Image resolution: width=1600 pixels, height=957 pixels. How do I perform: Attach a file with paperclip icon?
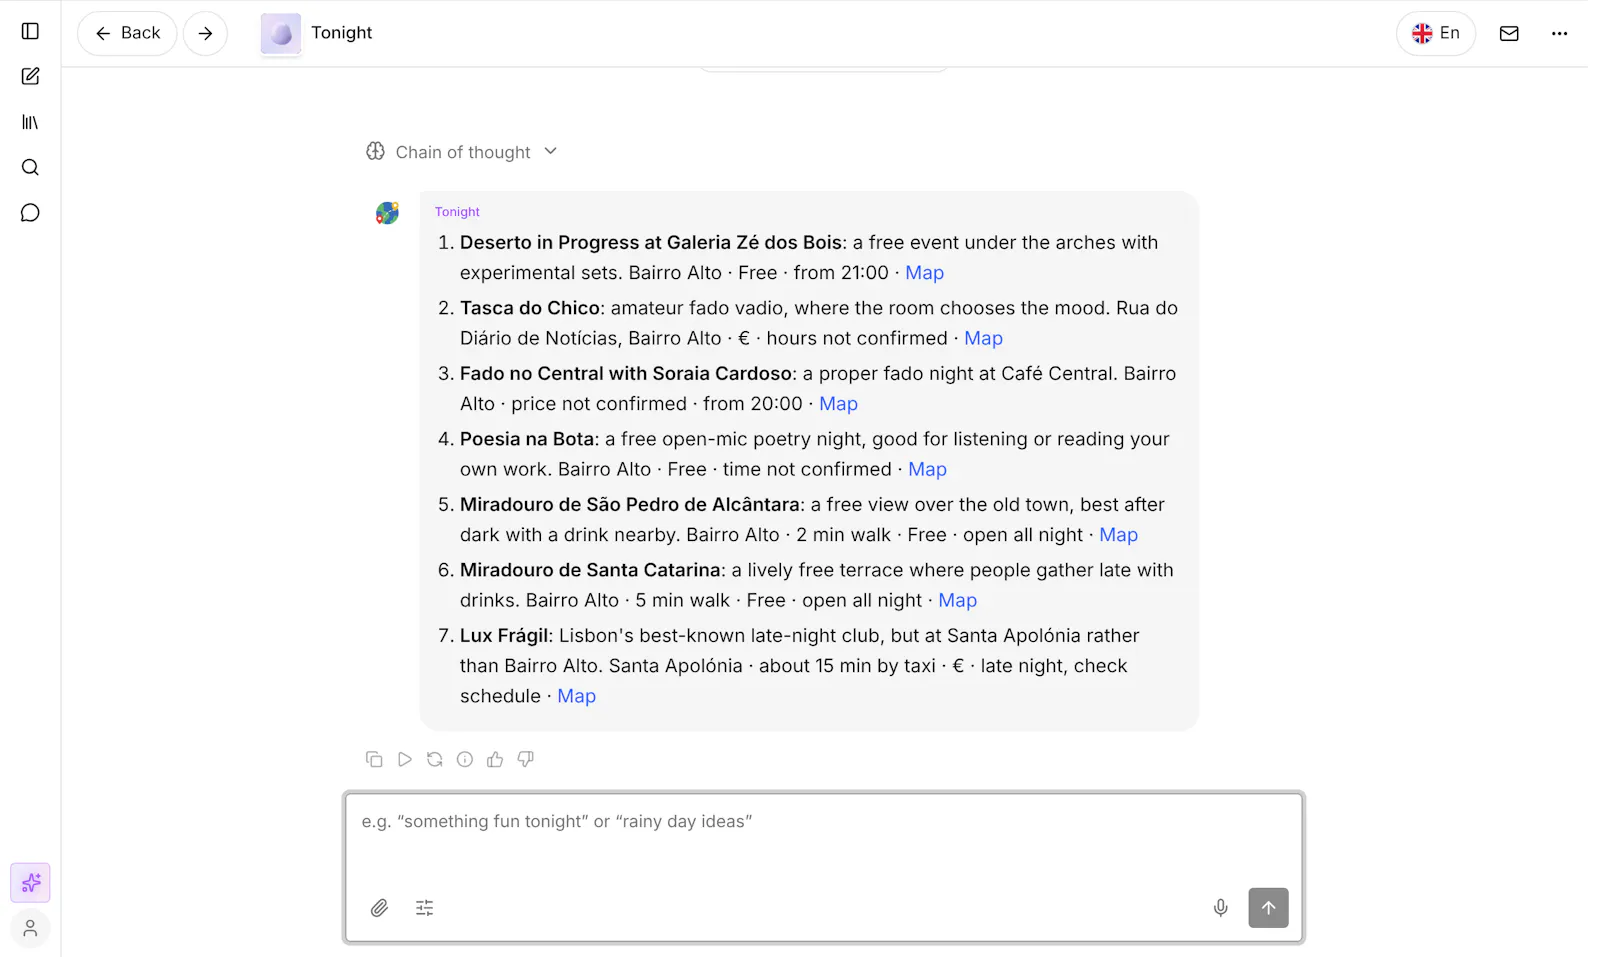pyautogui.click(x=379, y=908)
